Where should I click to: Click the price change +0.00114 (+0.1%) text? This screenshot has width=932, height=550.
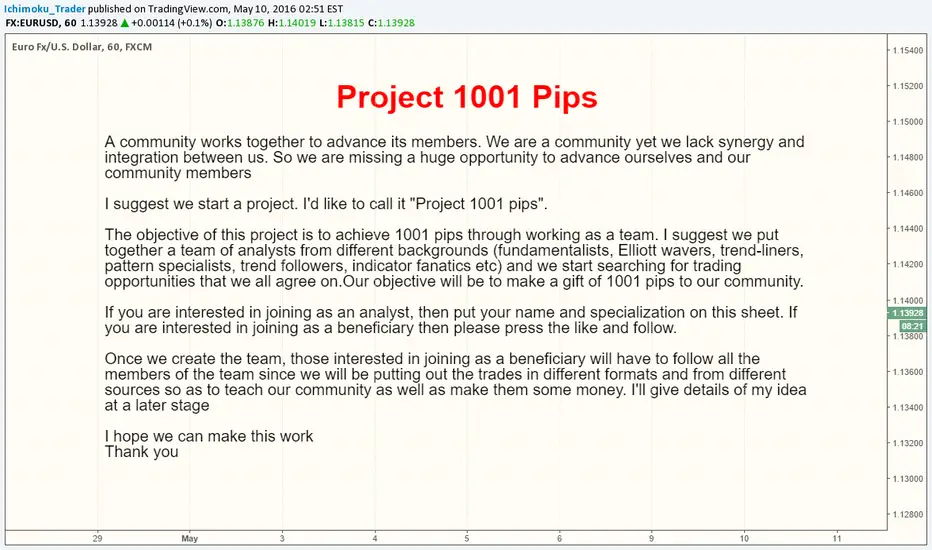pos(171,23)
